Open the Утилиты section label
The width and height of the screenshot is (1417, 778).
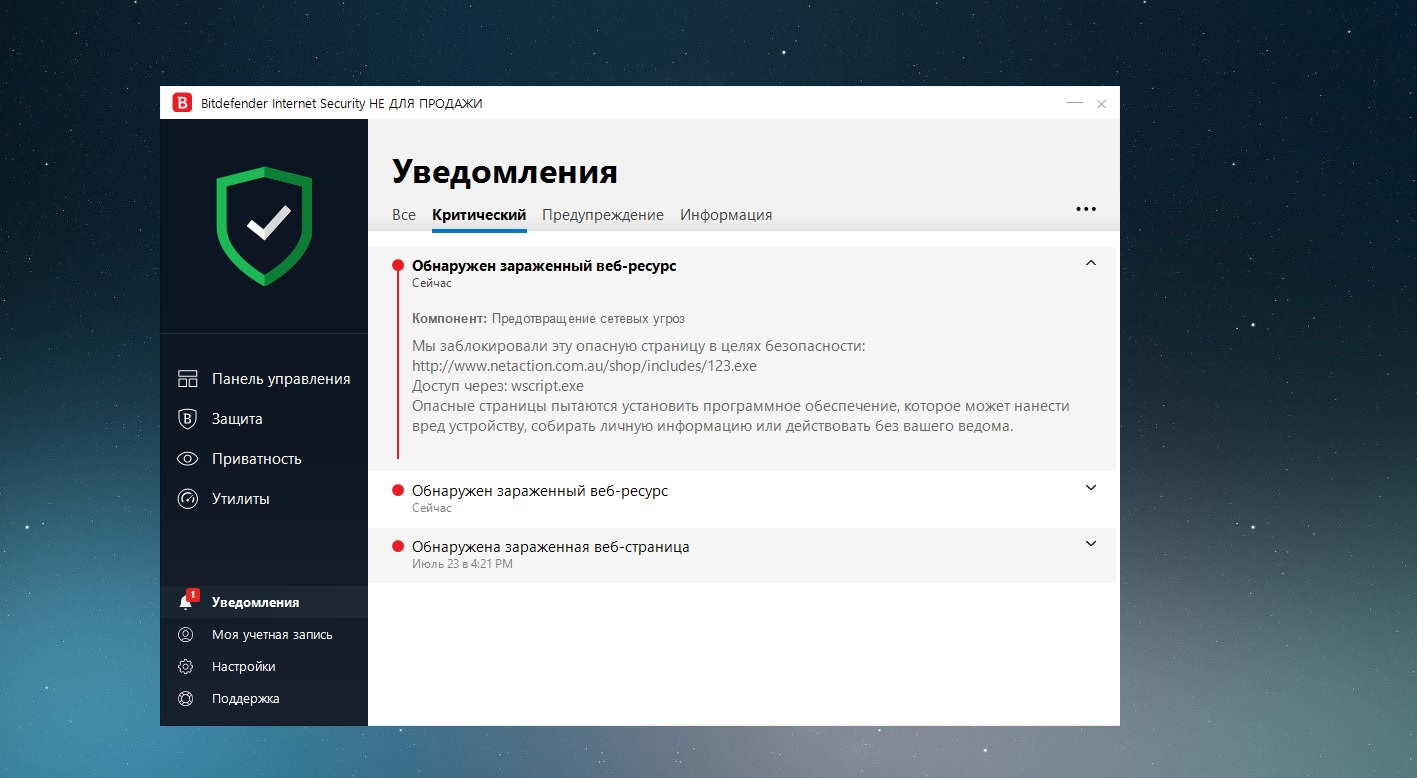[241, 499]
